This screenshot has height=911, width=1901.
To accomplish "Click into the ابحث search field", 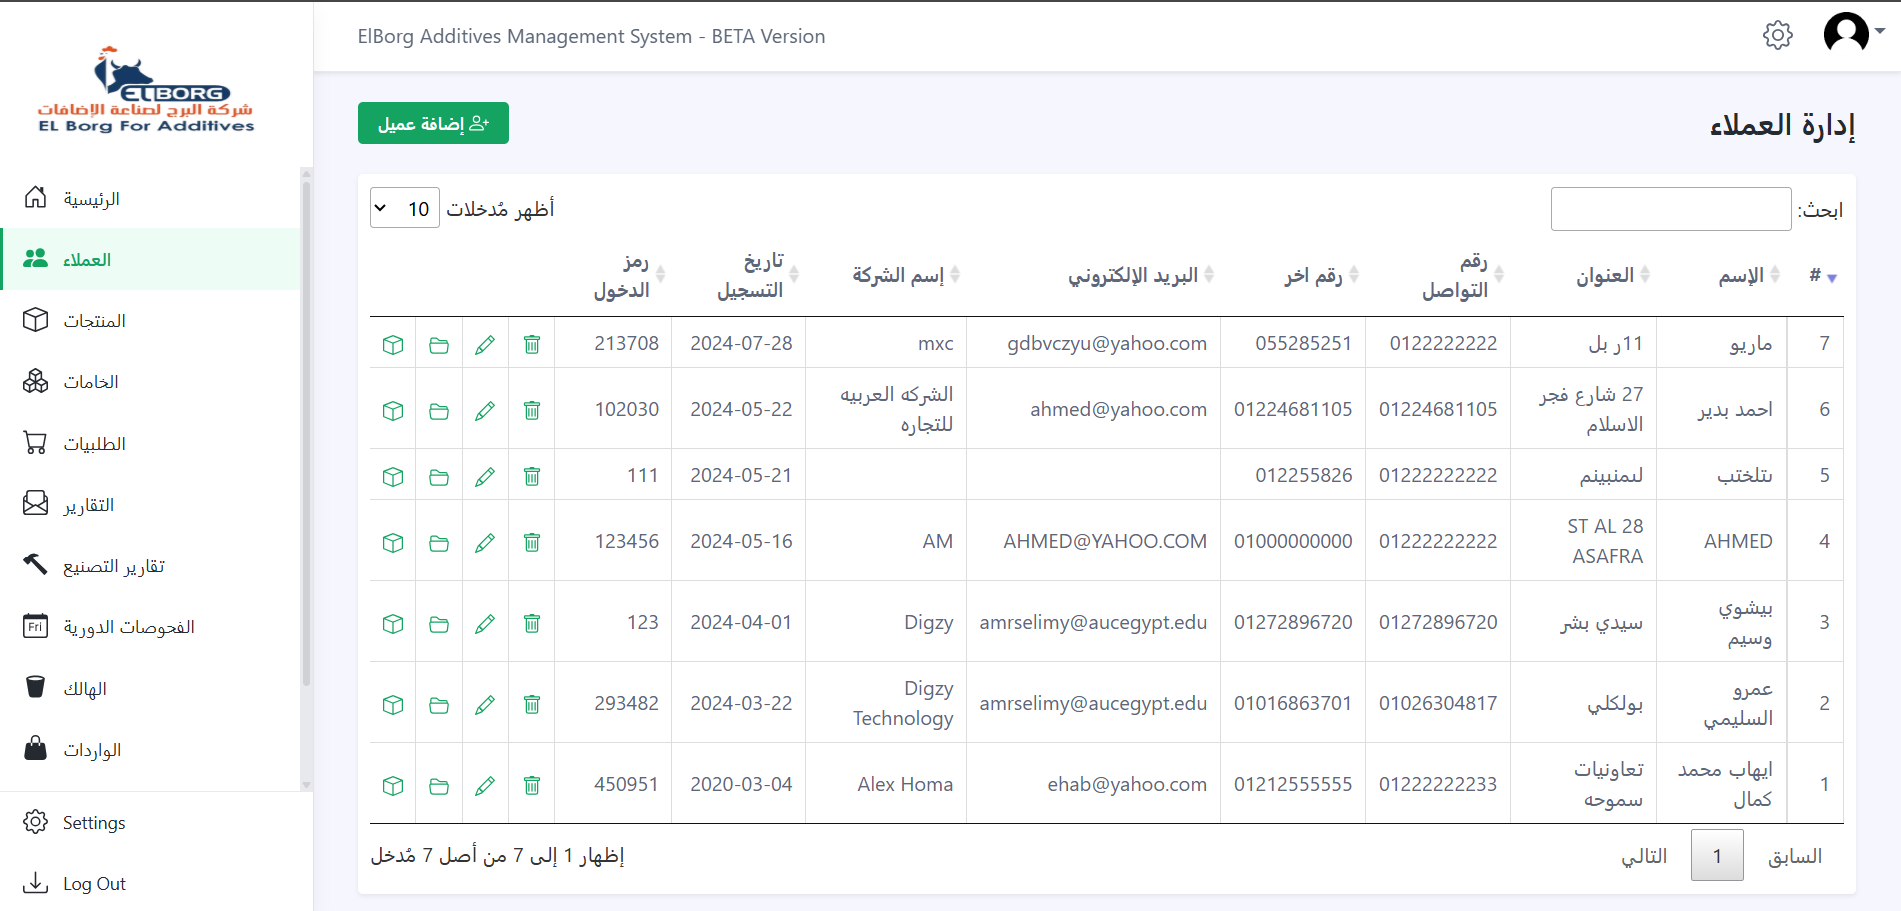I will point(1670,209).
